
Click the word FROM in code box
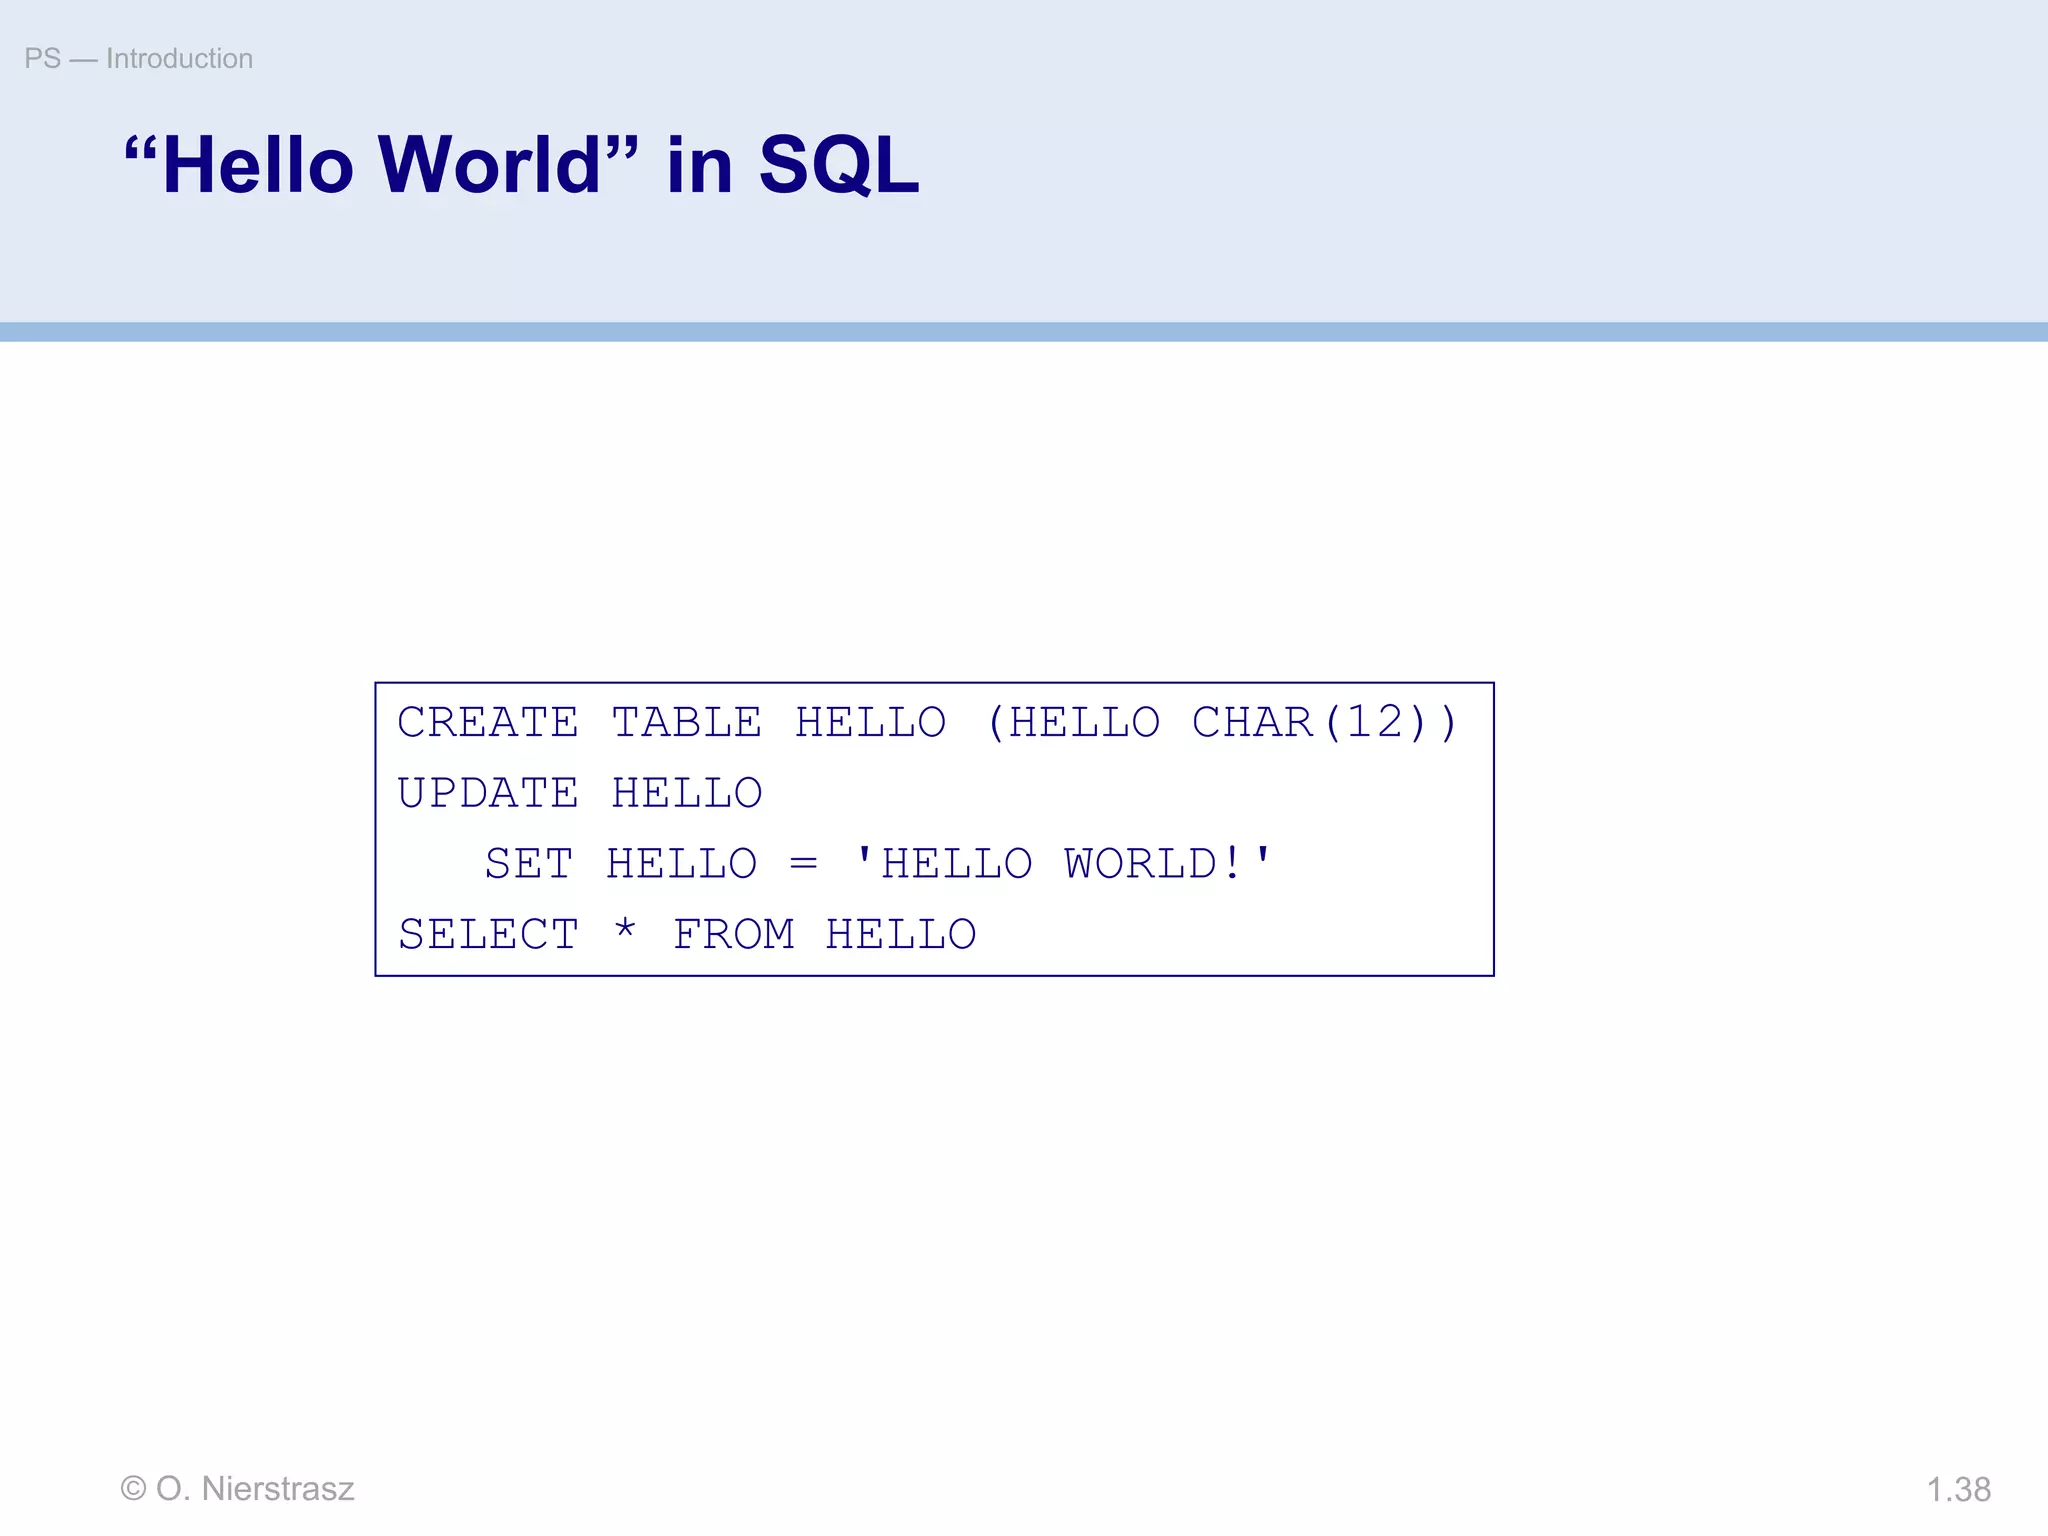pos(733,935)
